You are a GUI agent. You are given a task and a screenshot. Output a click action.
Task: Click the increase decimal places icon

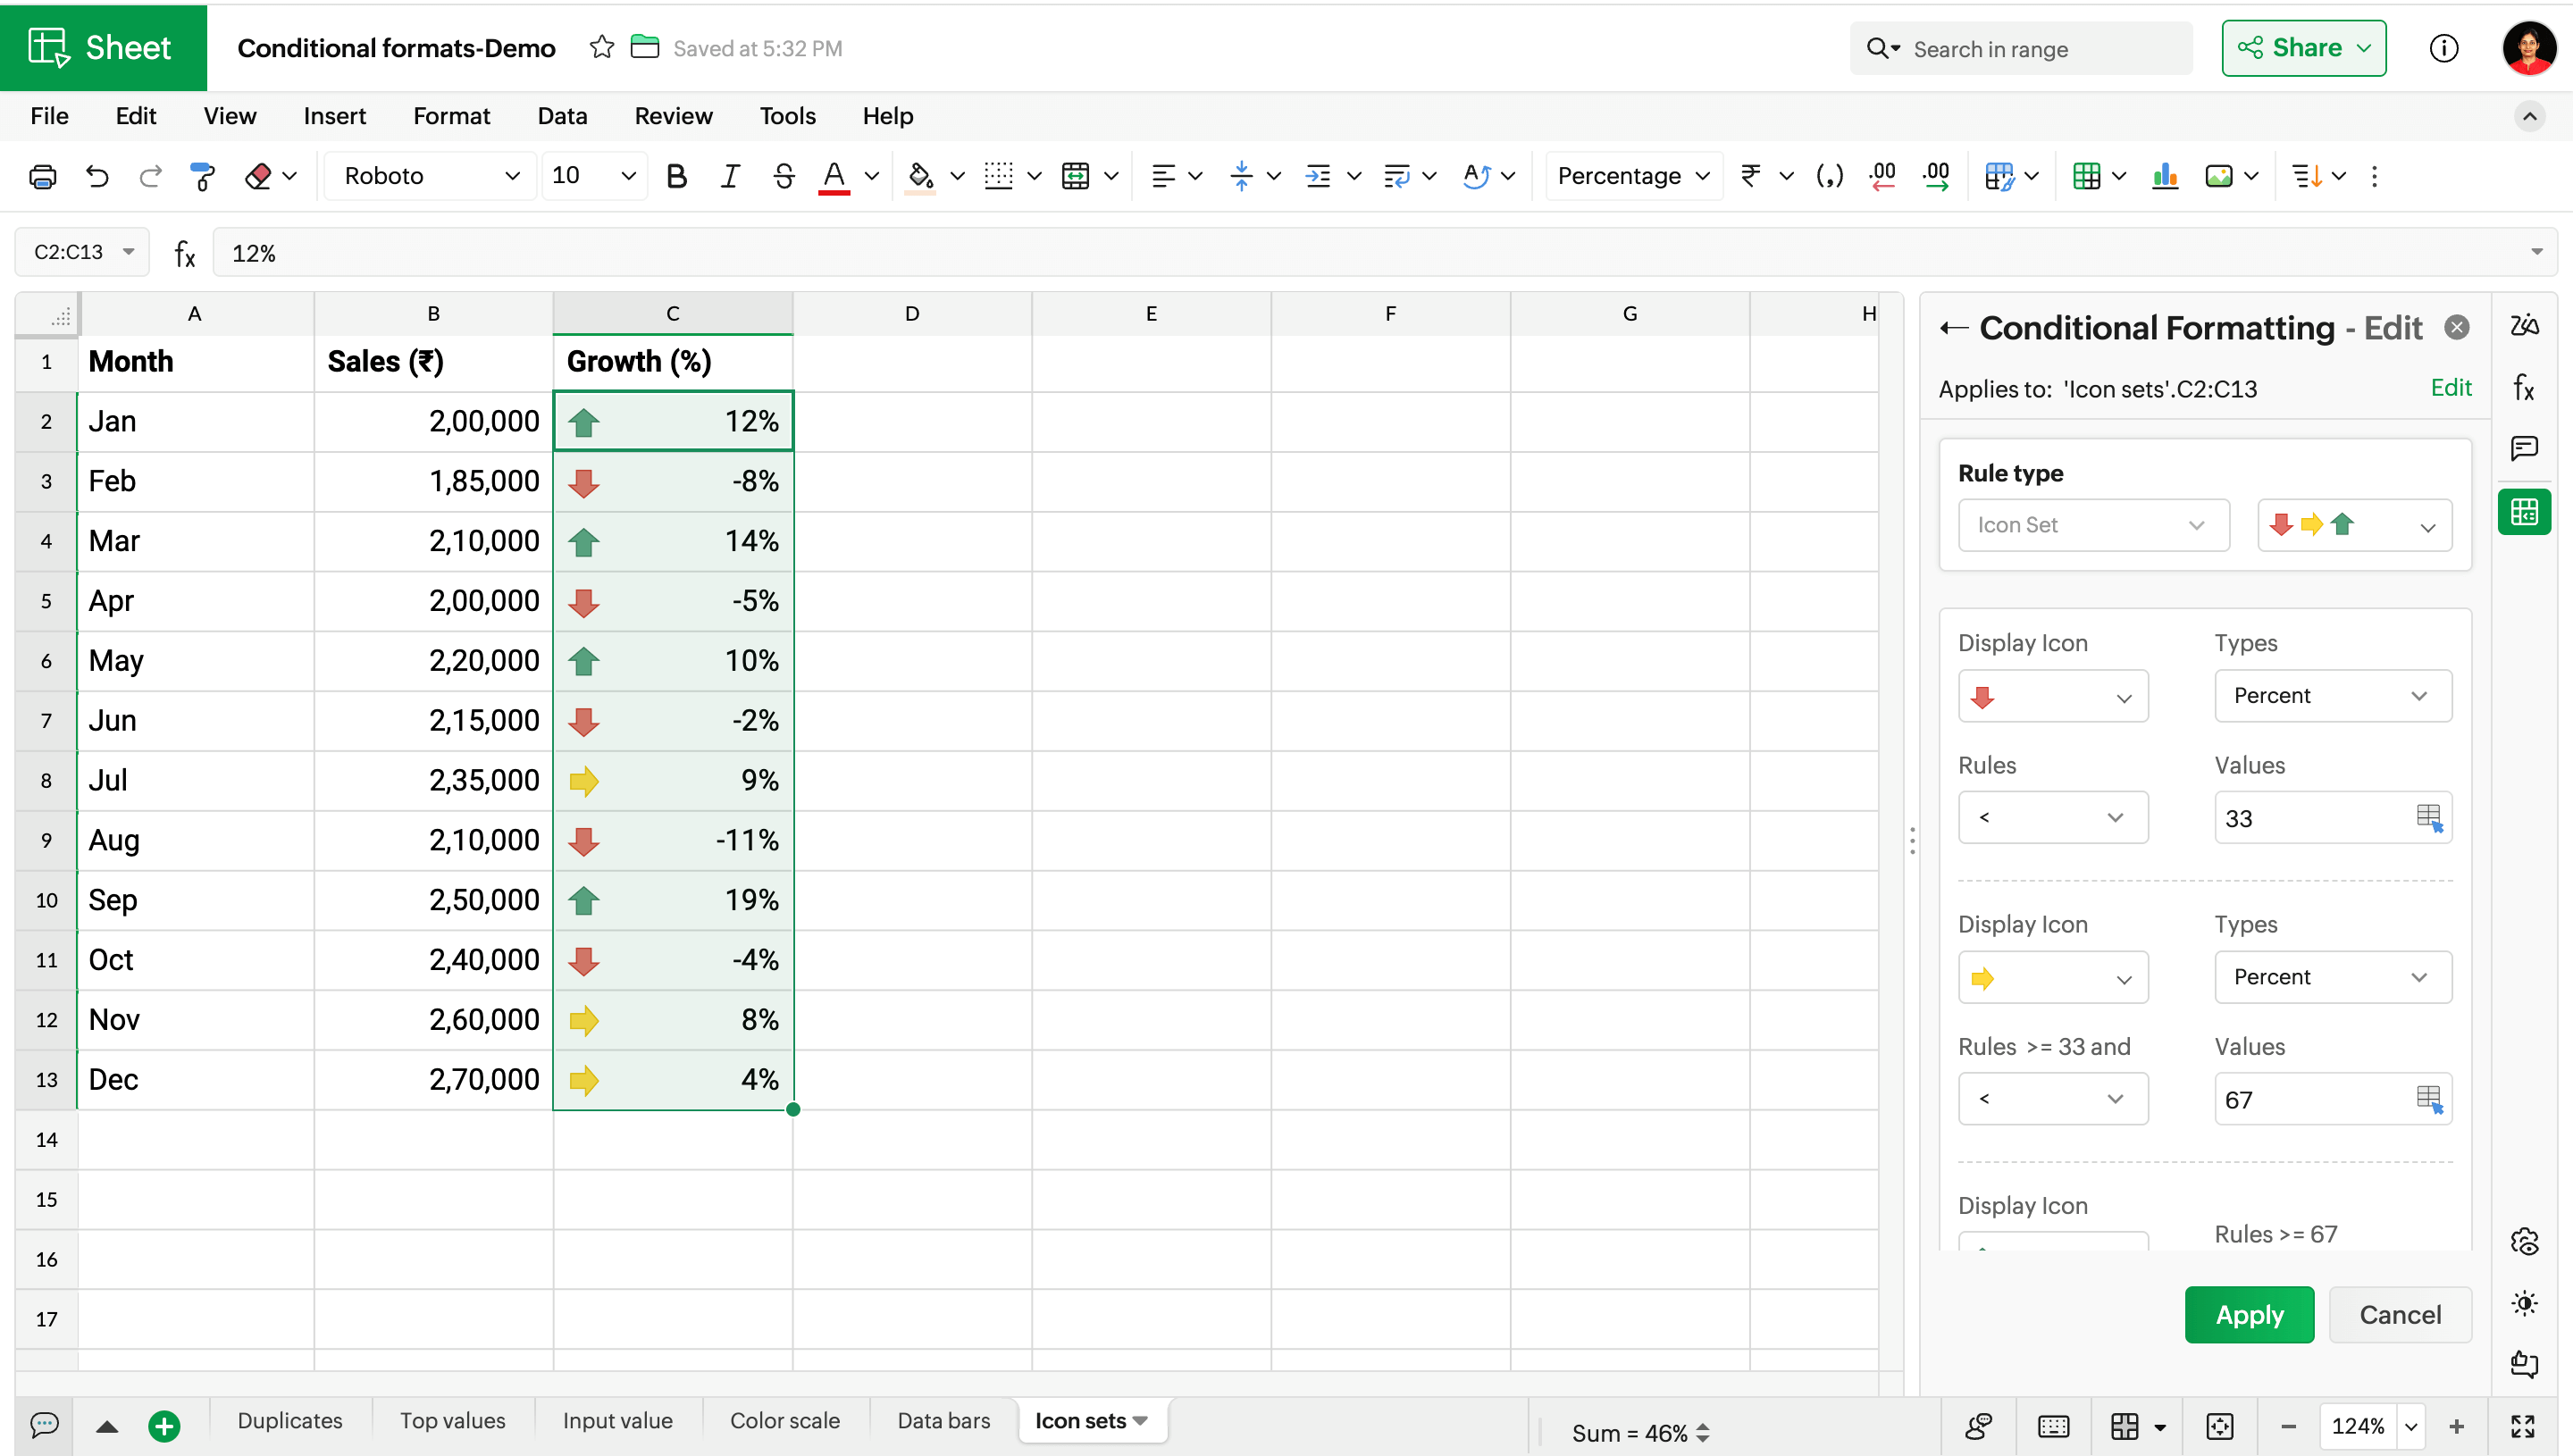click(1936, 176)
